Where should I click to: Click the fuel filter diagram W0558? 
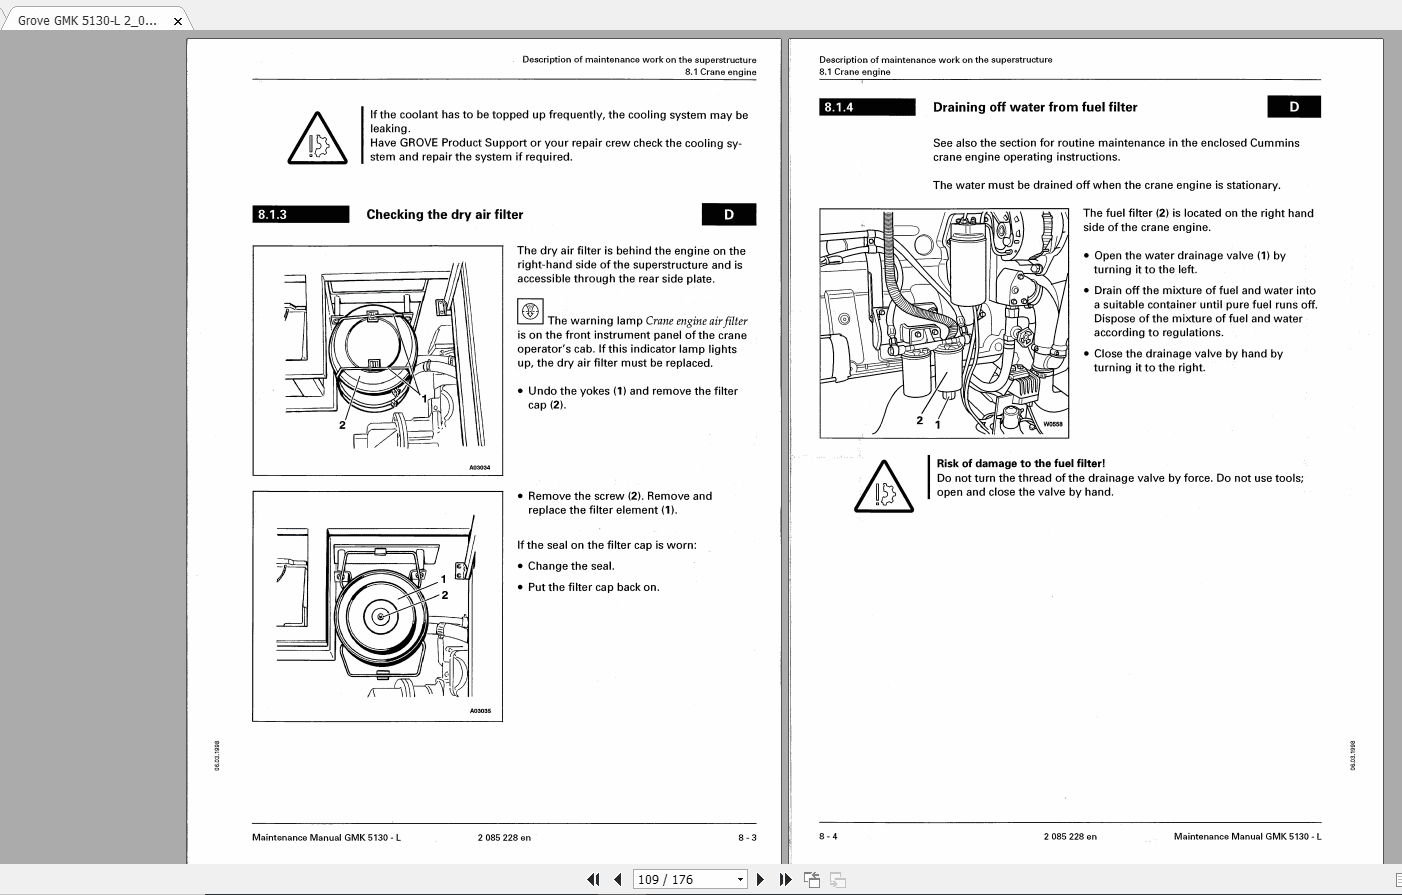944,322
